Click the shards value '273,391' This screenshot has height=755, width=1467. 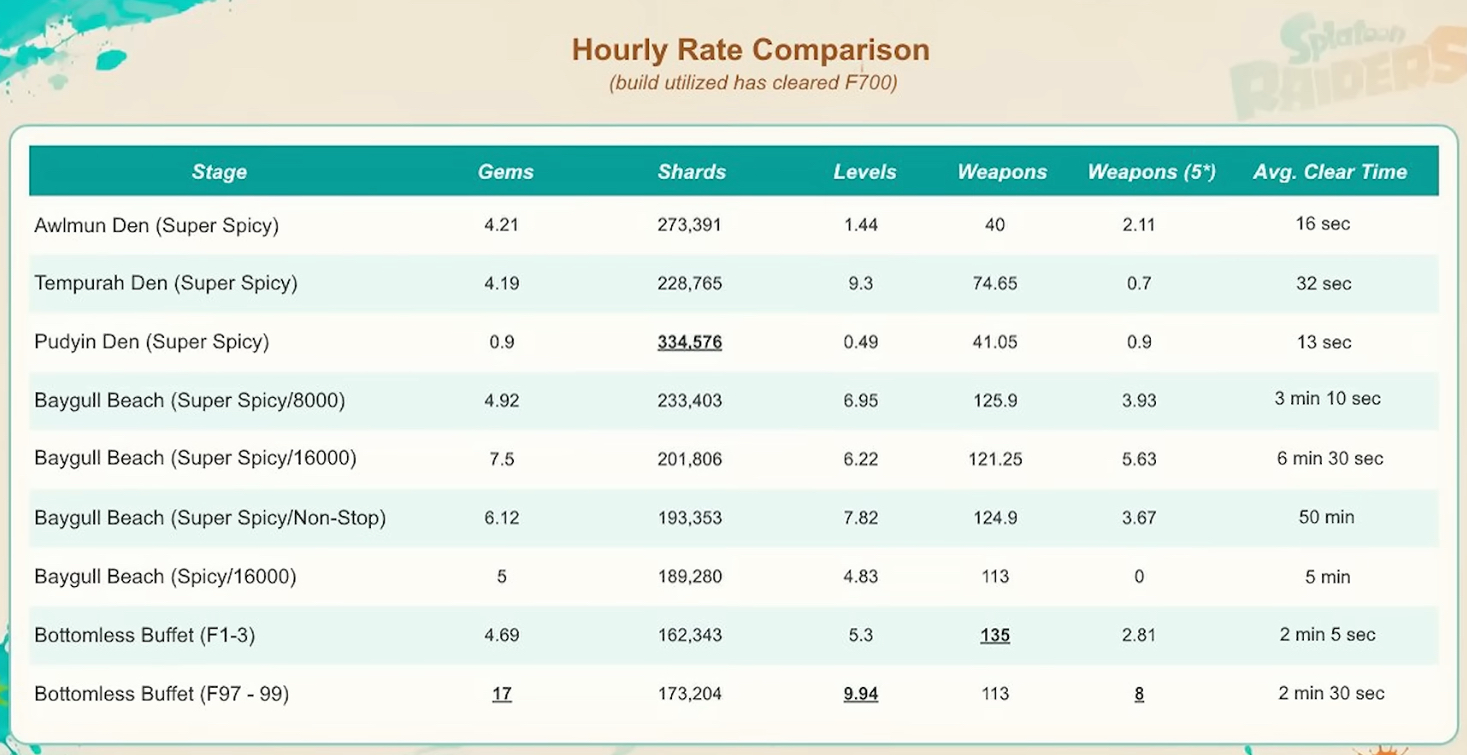click(x=689, y=225)
